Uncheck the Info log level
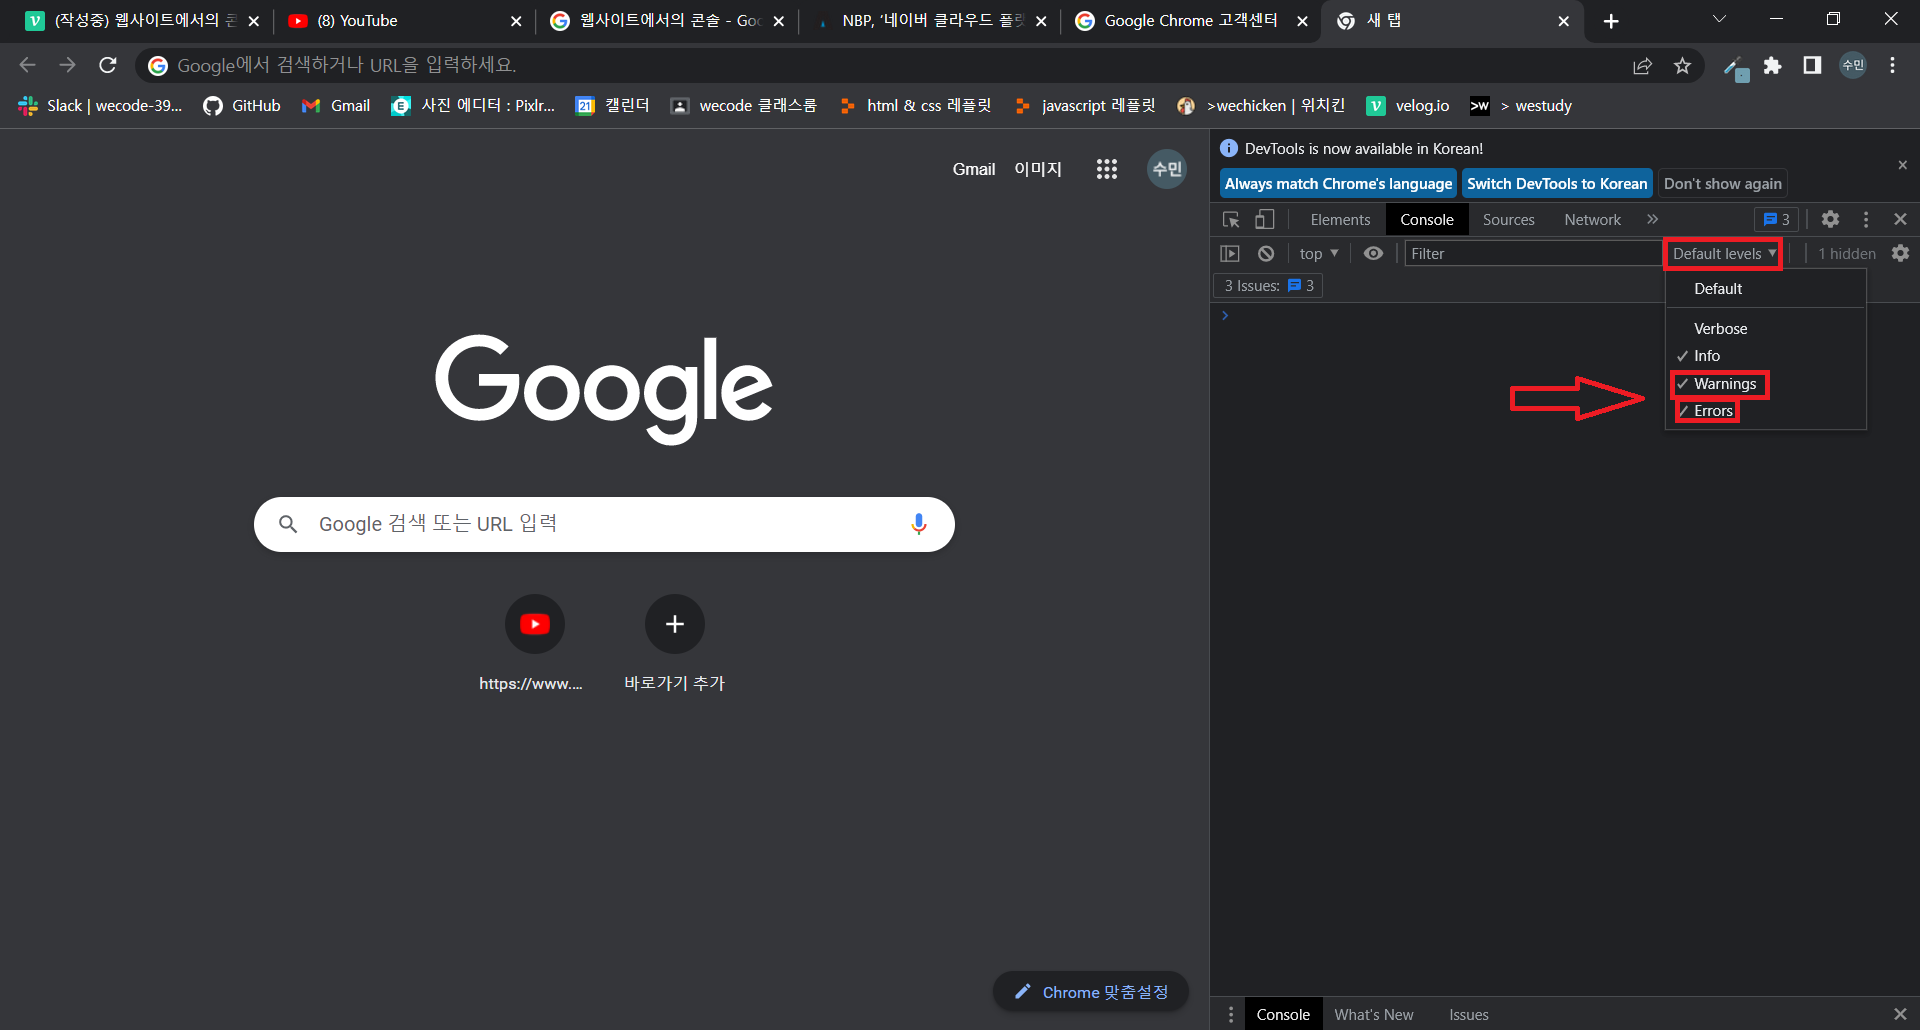This screenshot has width=1920, height=1030. (x=1765, y=356)
